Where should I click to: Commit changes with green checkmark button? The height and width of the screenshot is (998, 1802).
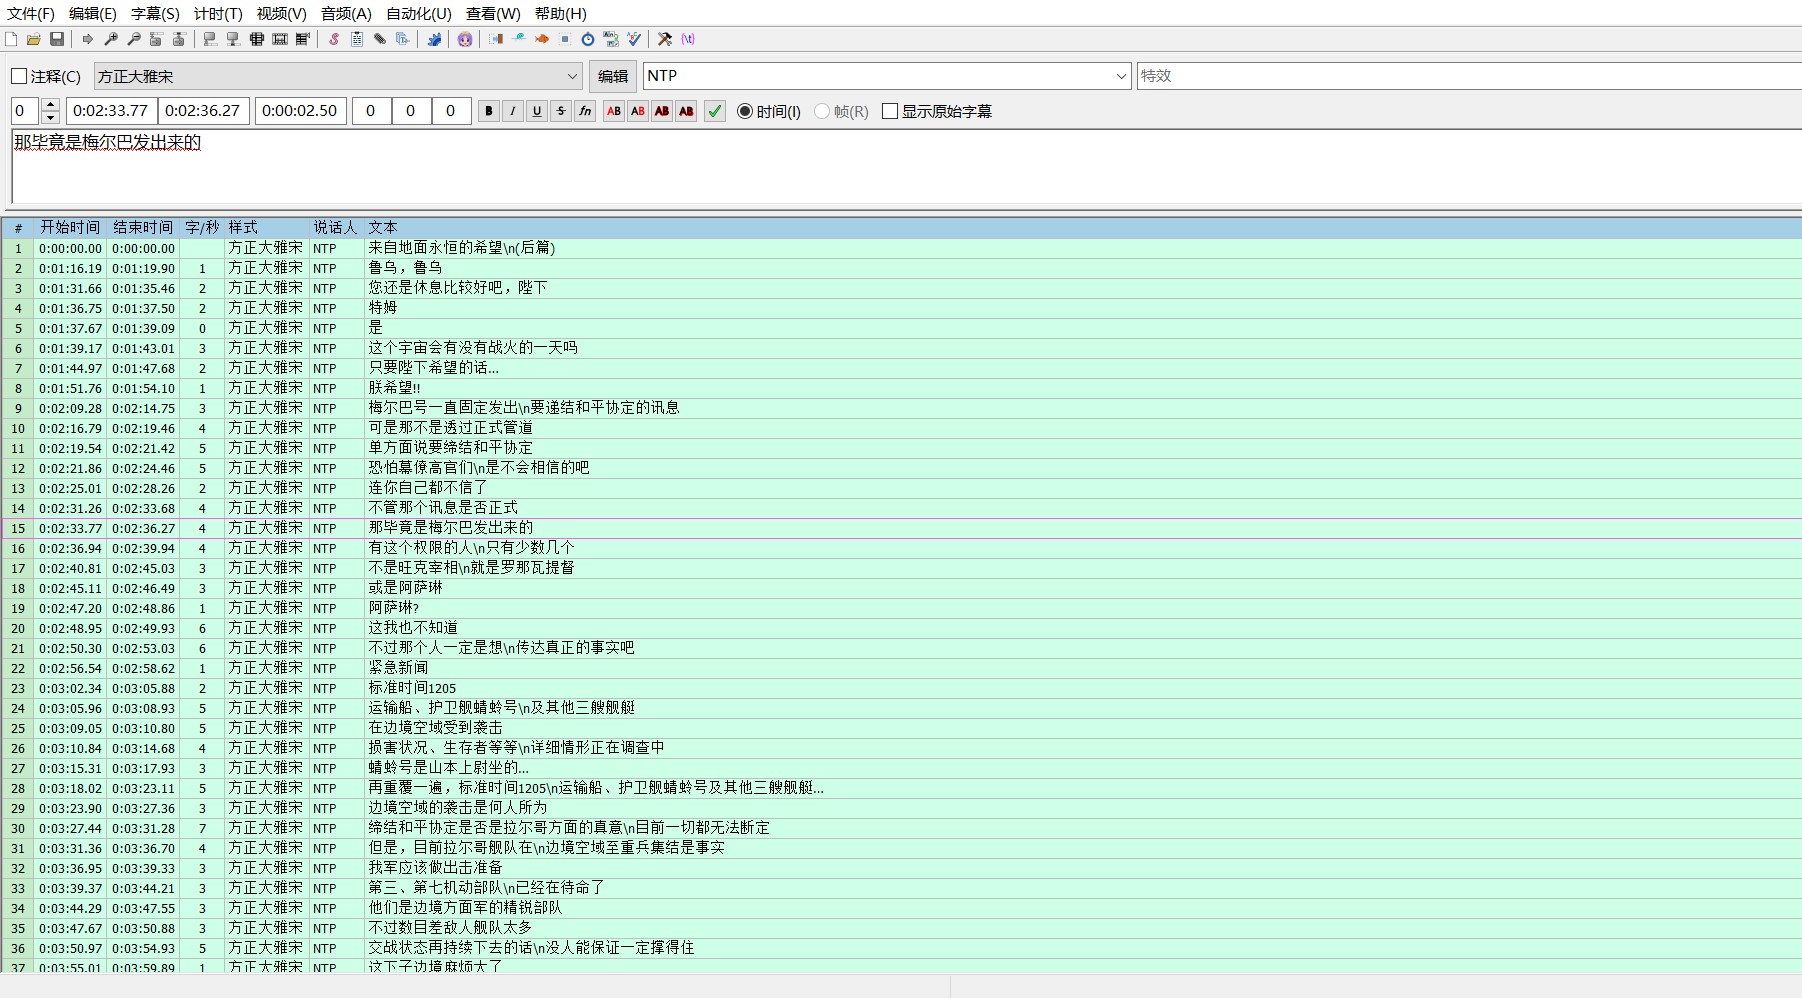click(x=715, y=111)
